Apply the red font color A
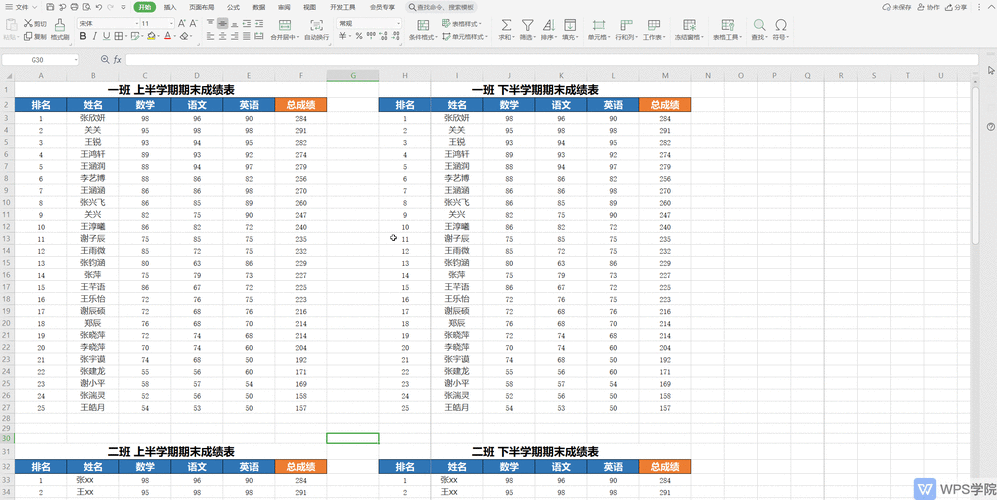Viewport: 997px width, 500px height. click(167, 36)
